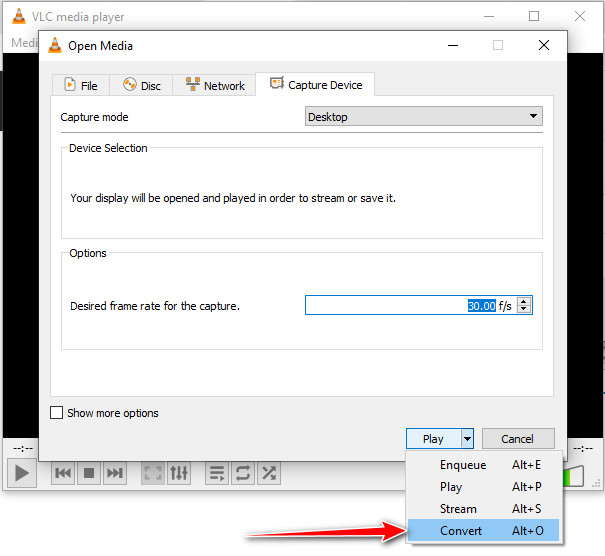
Task: Click the previous track button
Action: (63, 473)
